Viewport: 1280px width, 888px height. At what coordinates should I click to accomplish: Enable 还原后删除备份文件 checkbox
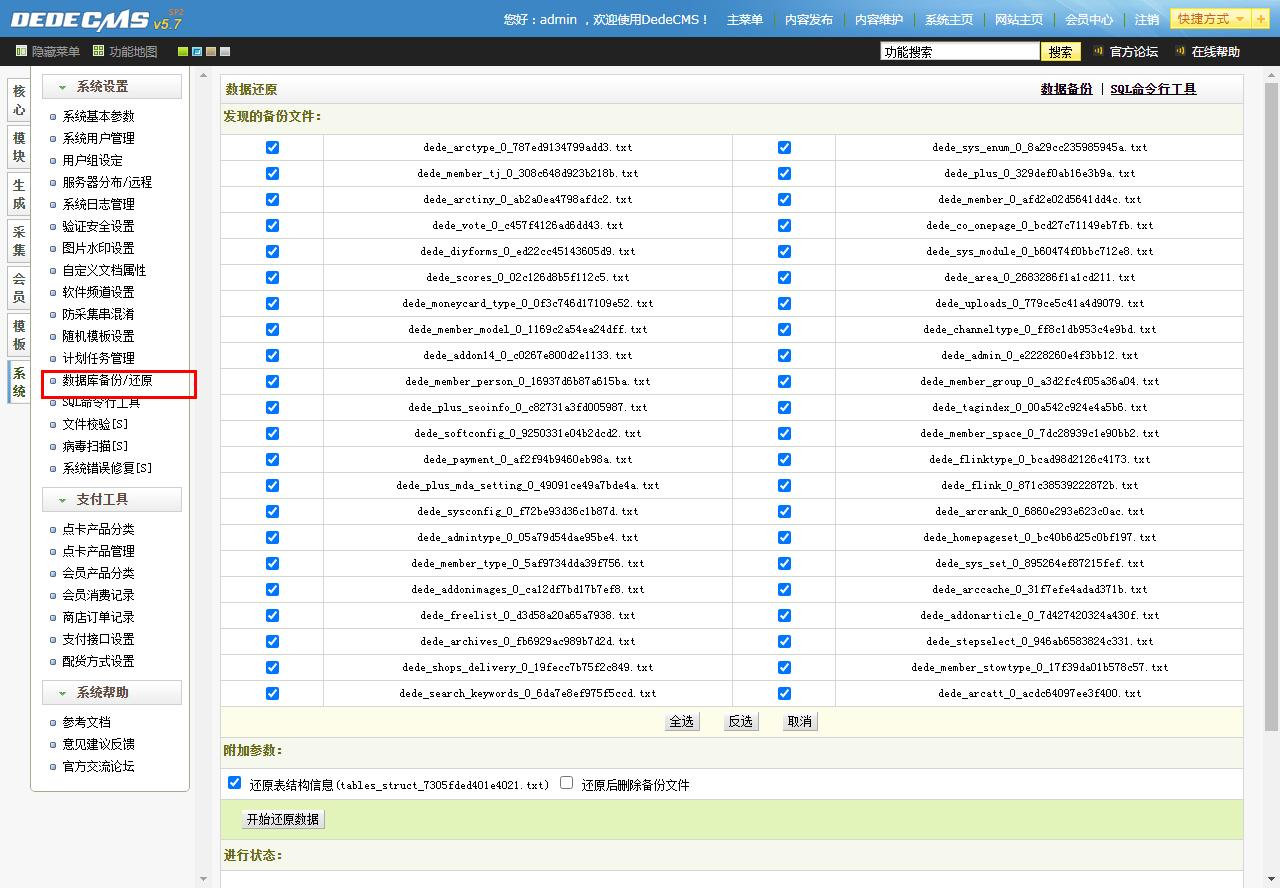(x=566, y=783)
